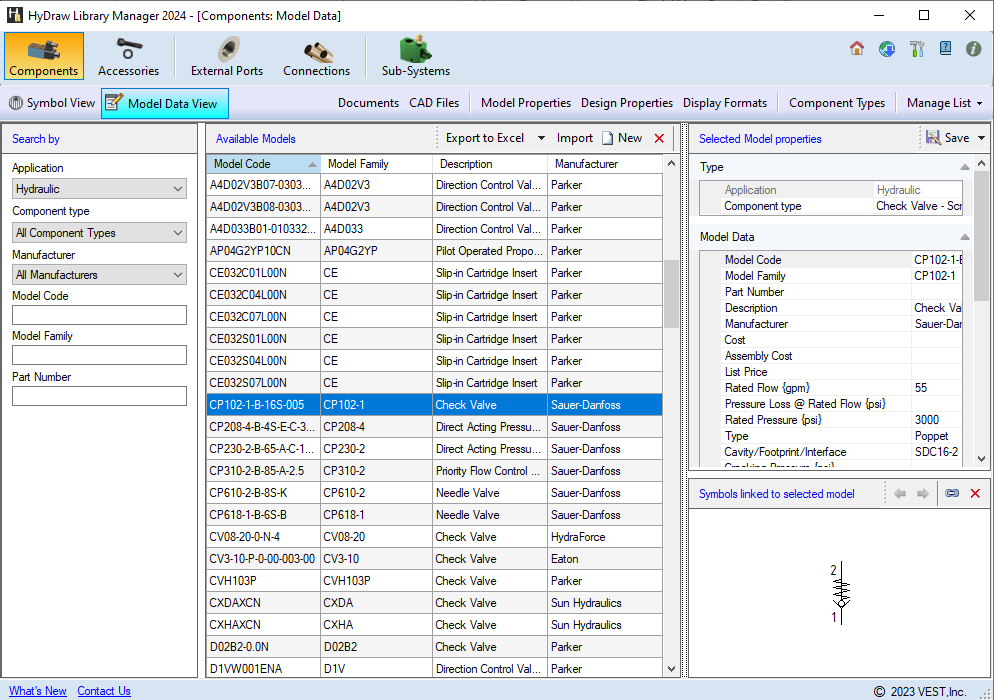Switch to Model Data View
Screen dimensions: 994x700
tap(166, 102)
